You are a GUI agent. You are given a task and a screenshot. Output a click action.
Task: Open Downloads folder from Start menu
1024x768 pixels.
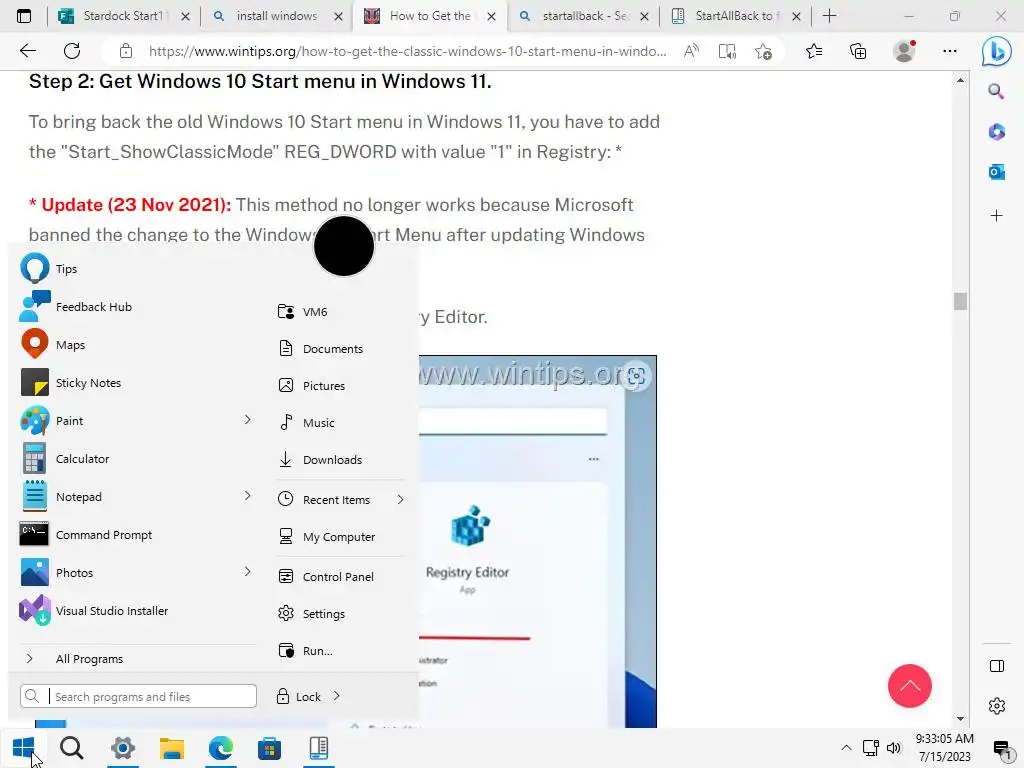tap(341, 460)
